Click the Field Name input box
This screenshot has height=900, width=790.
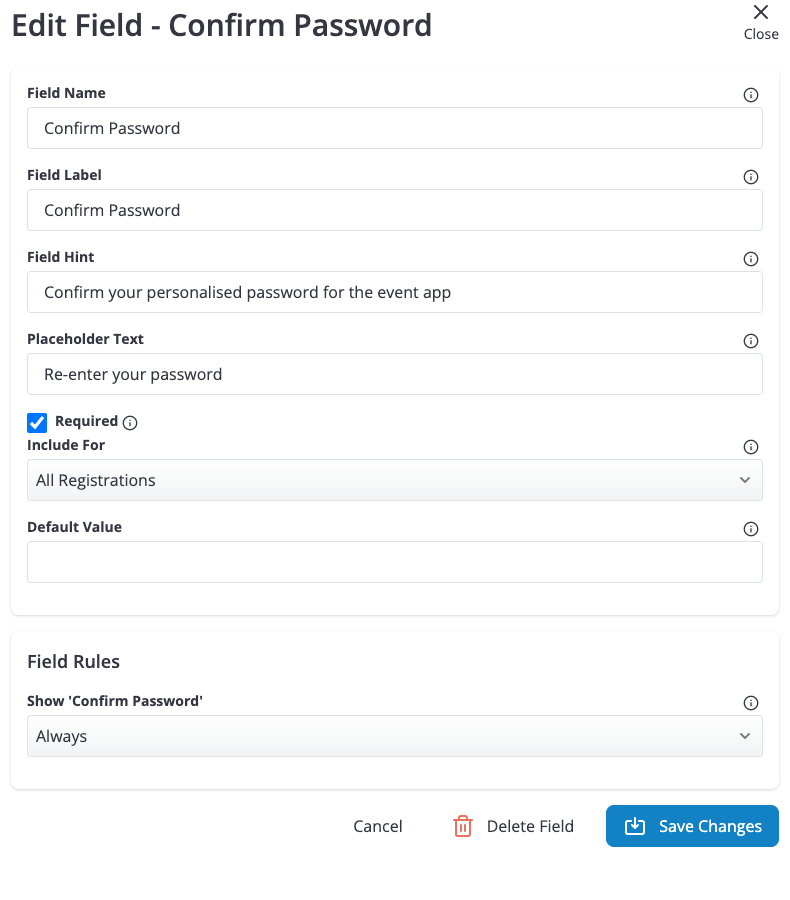(394, 128)
